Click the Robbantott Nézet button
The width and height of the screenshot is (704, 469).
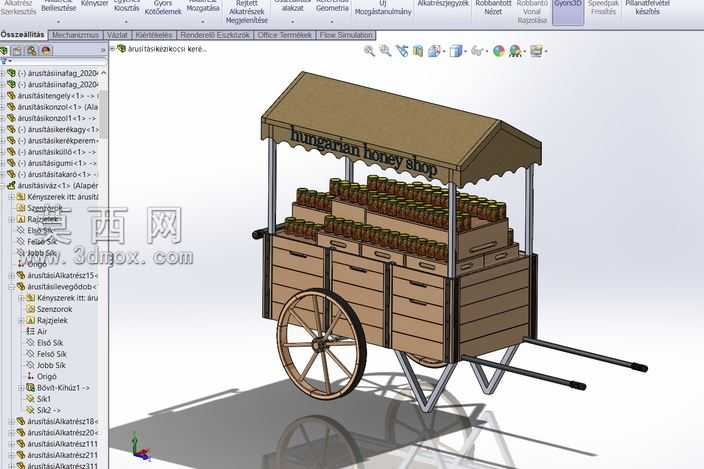click(x=493, y=9)
